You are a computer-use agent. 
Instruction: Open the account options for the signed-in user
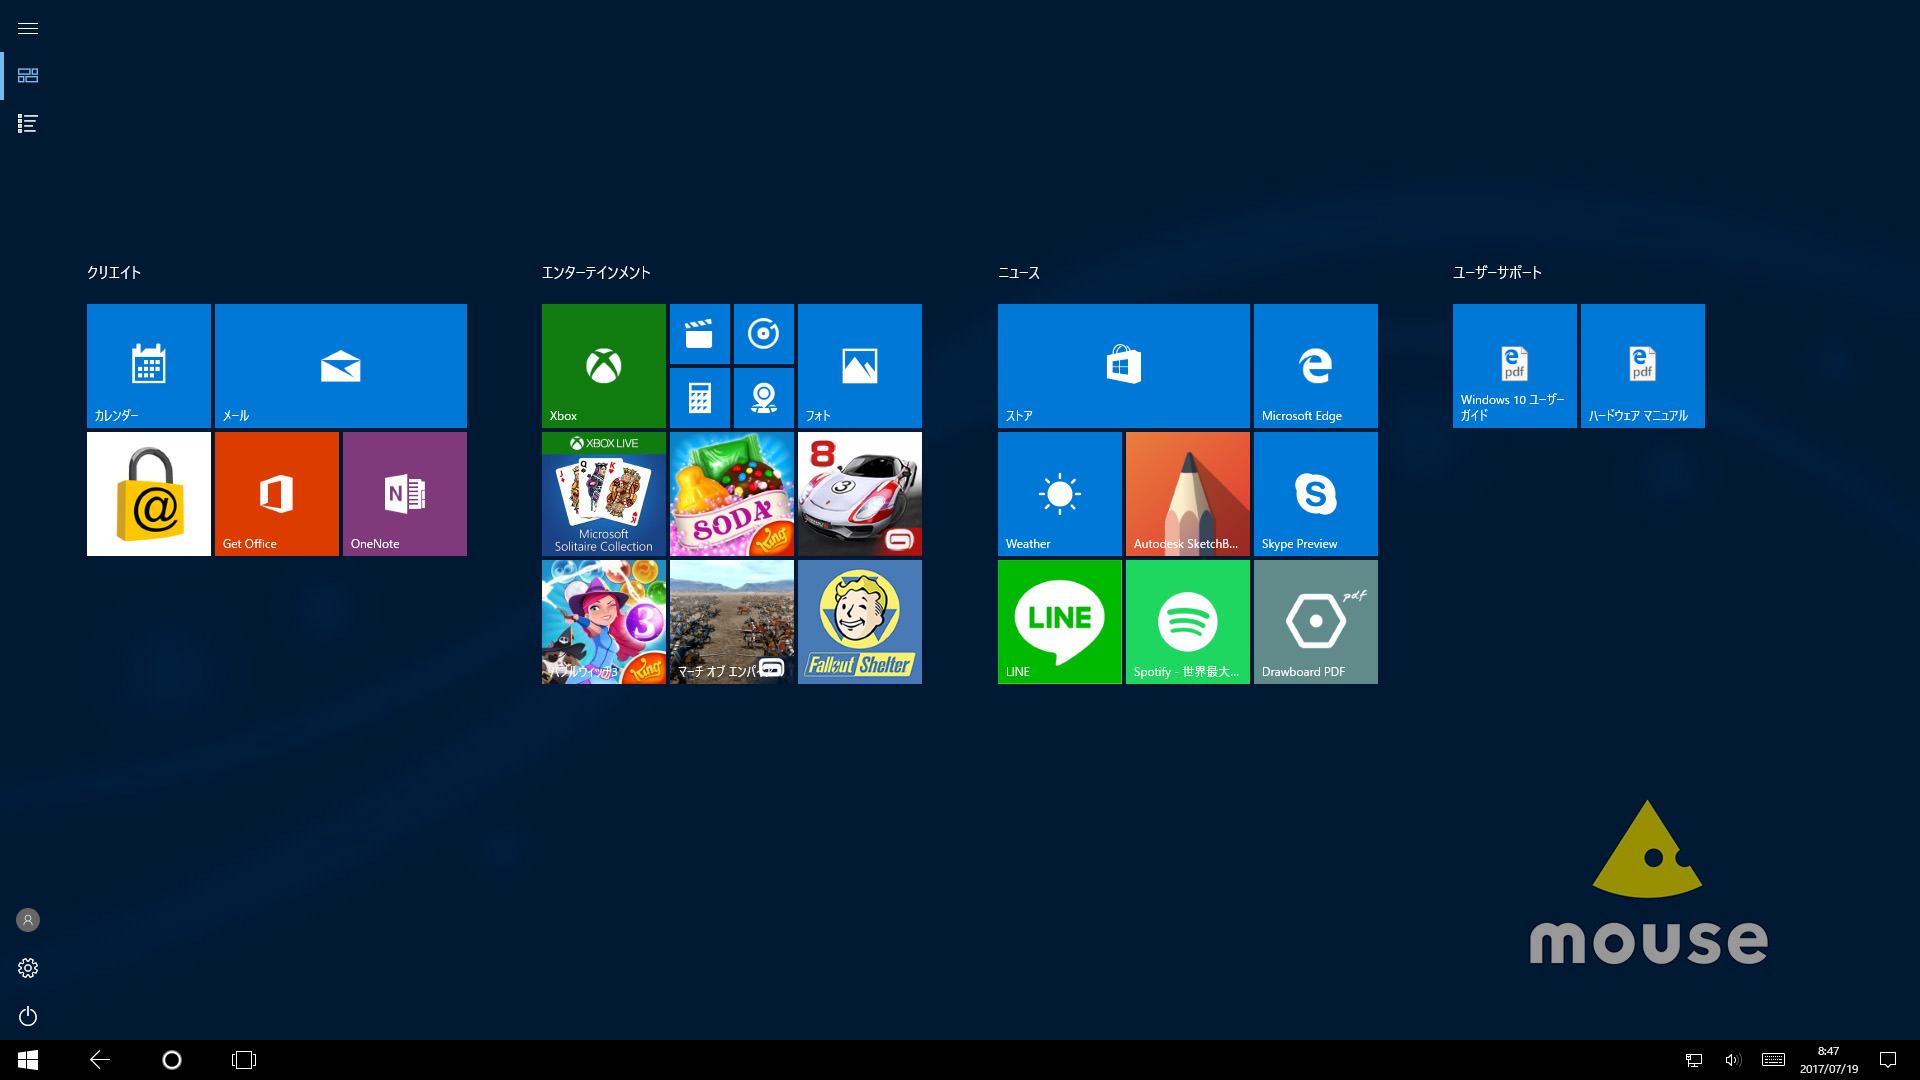[27, 920]
